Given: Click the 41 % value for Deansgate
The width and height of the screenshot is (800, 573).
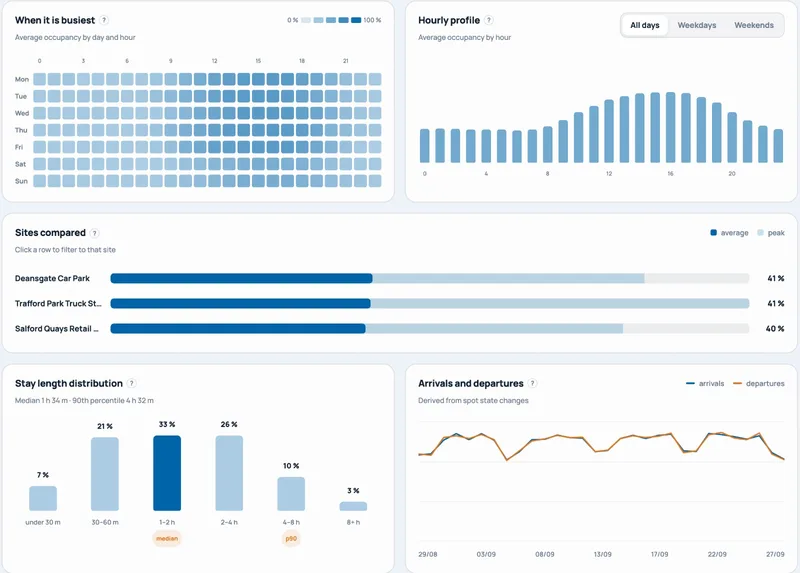Looking at the screenshot, I should click(776, 279).
